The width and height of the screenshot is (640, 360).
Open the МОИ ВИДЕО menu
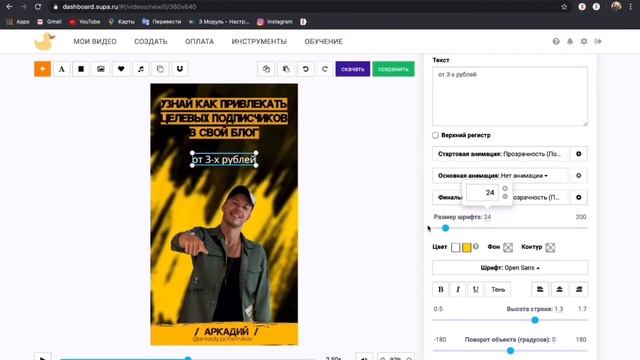[x=95, y=42]
